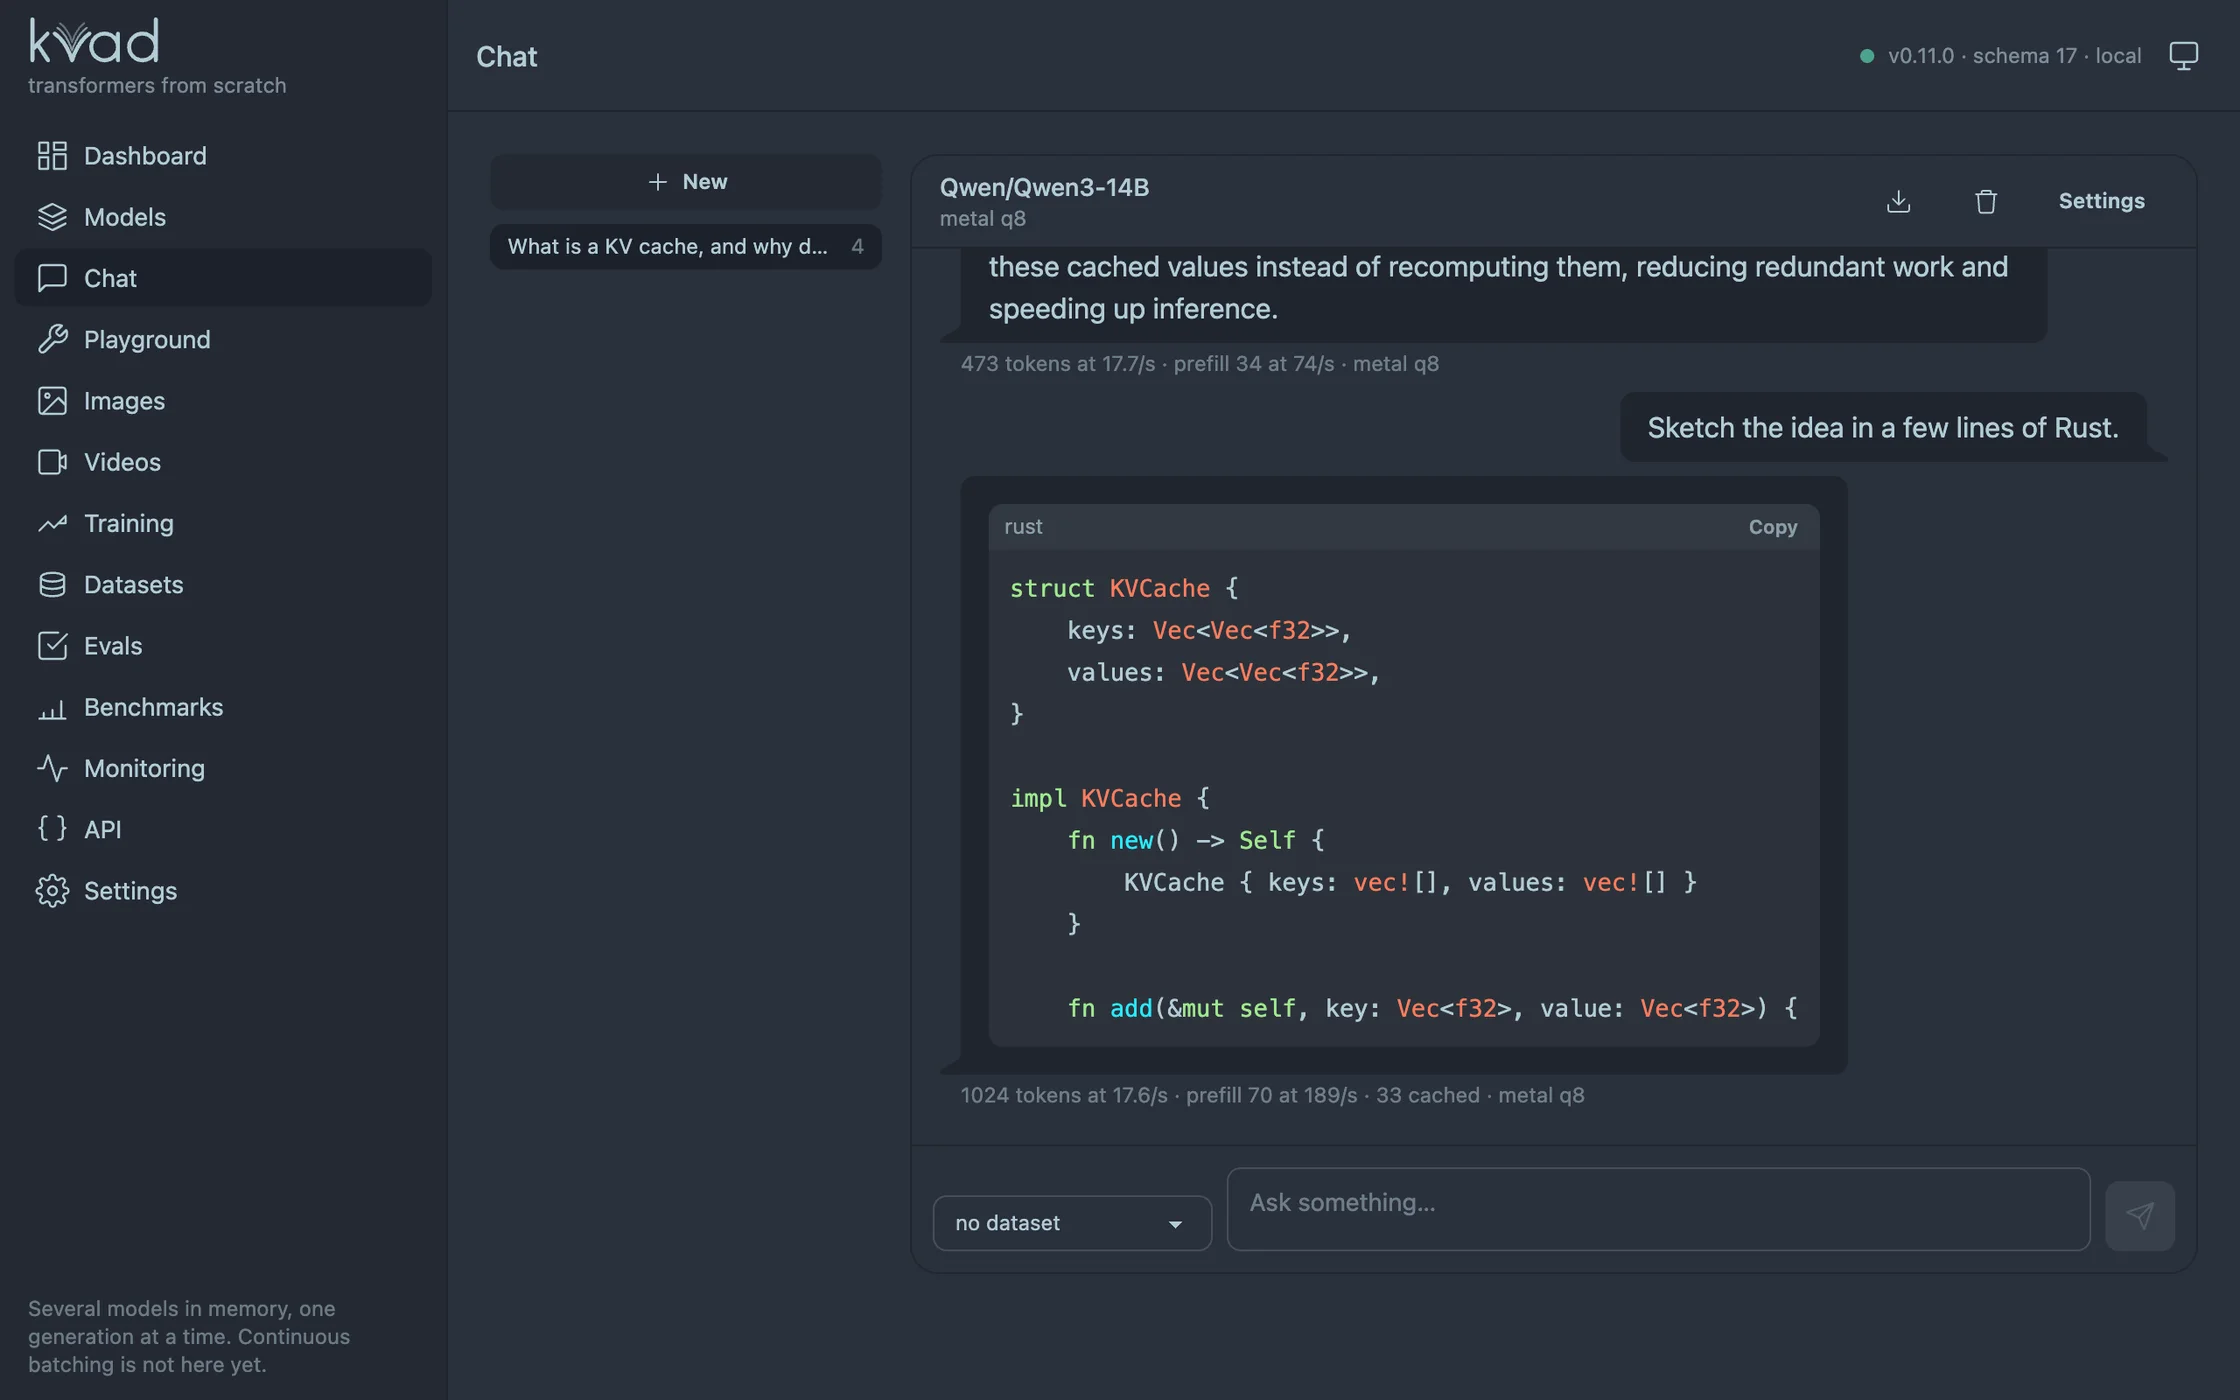Open Benchmarks via its bar chart icon
2240x1400 pixels.
(x=52, y=707)
